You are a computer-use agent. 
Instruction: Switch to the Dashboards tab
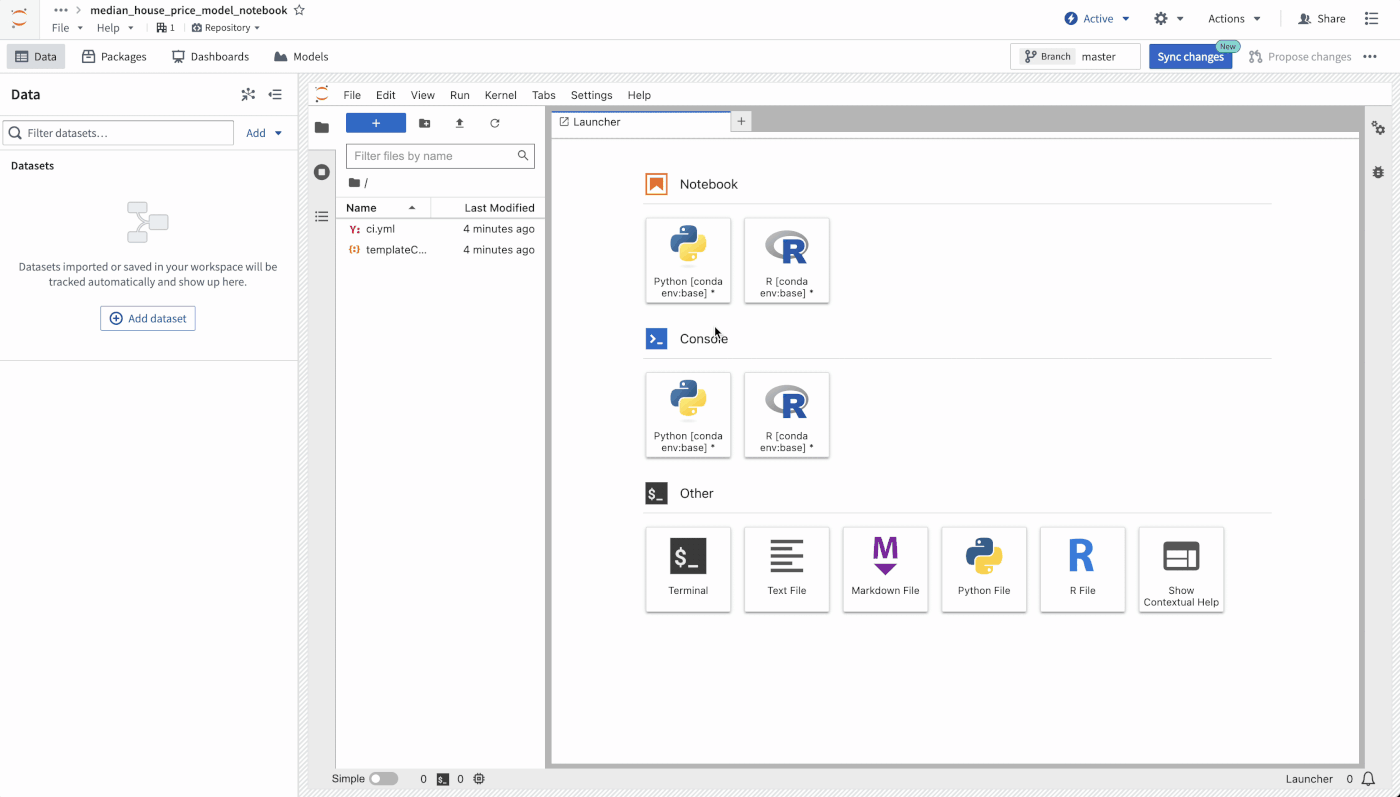pyautogui.click(x=210, y=57)
